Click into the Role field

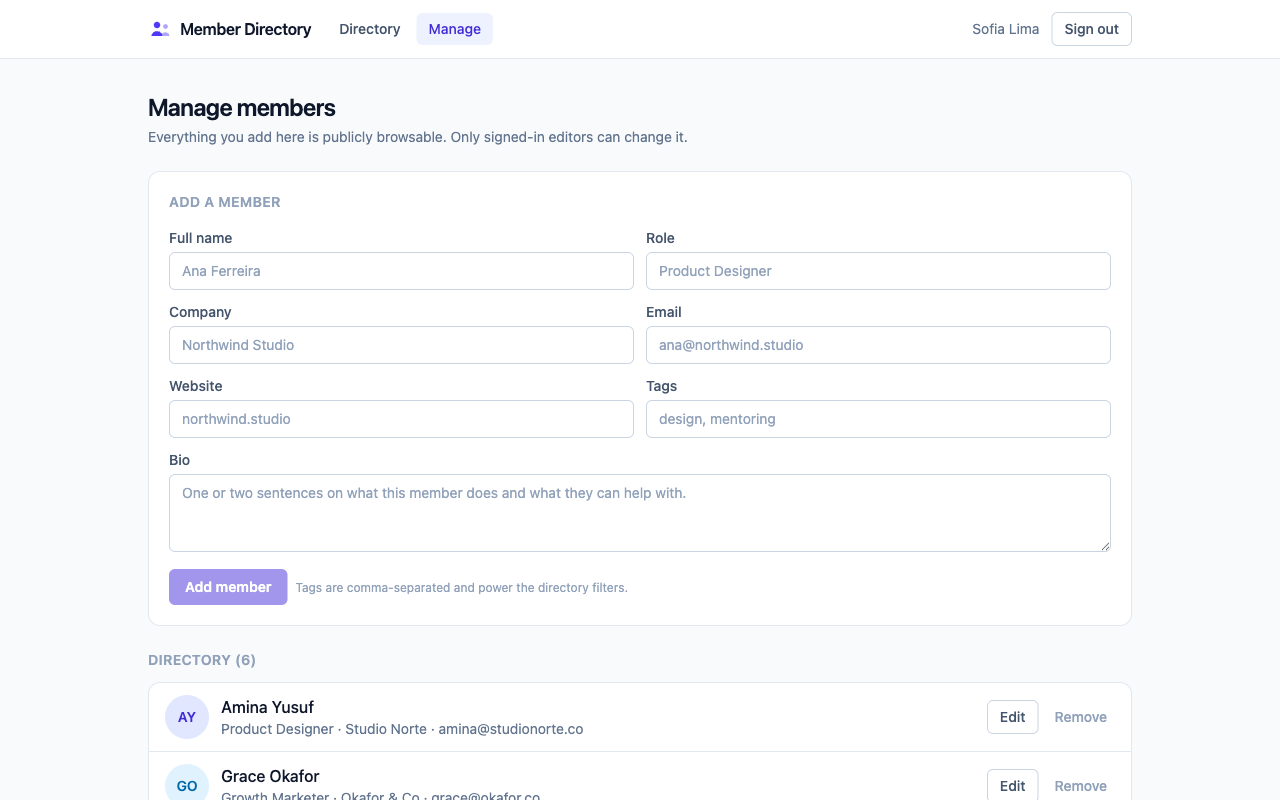click(878, 271)
